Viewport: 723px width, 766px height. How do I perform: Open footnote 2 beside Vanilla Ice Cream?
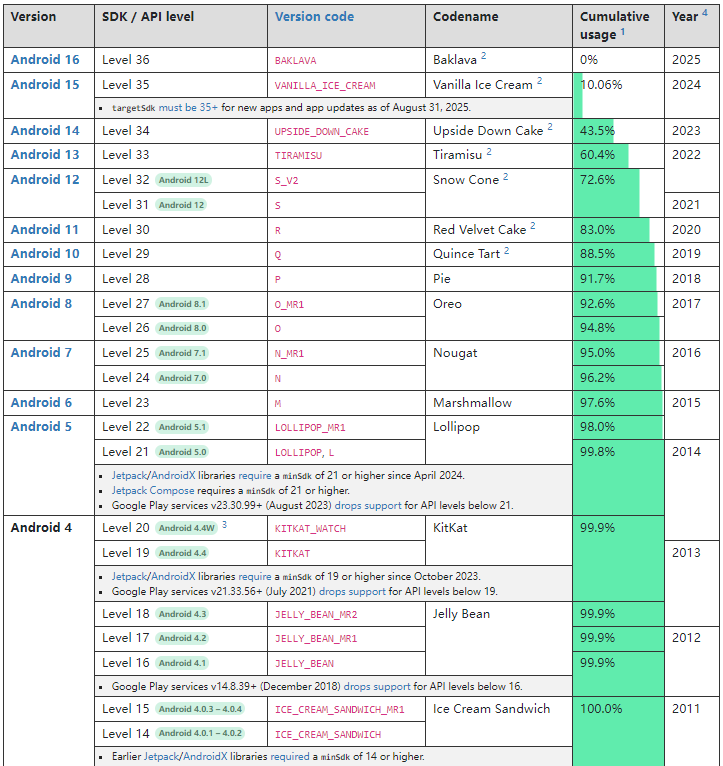(x=540, y=81)
